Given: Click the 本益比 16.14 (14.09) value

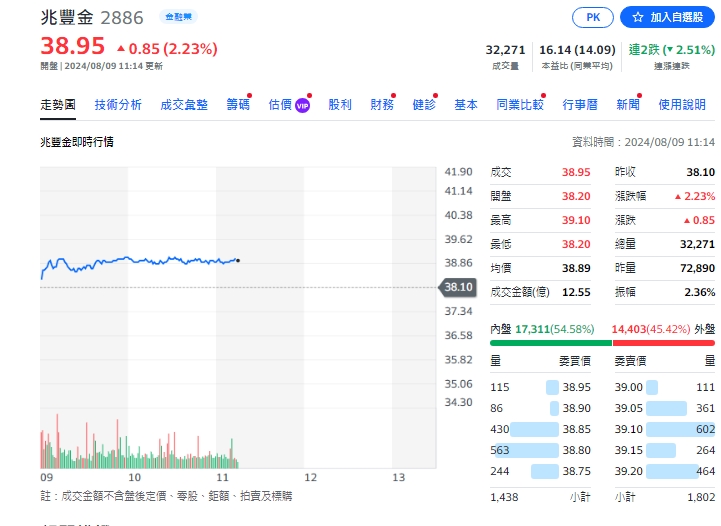Looking at the screenshot, I should [x=577, y=50].
